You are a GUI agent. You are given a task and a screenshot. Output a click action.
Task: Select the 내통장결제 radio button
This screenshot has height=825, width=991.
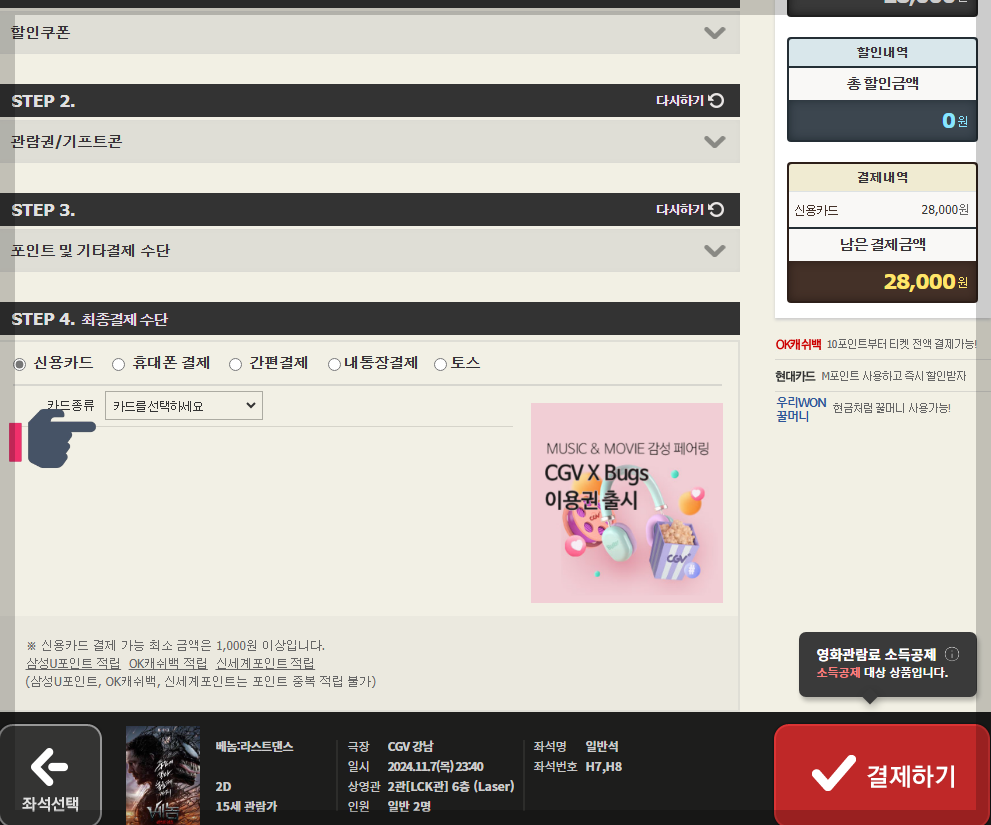(x=334, y=364)
